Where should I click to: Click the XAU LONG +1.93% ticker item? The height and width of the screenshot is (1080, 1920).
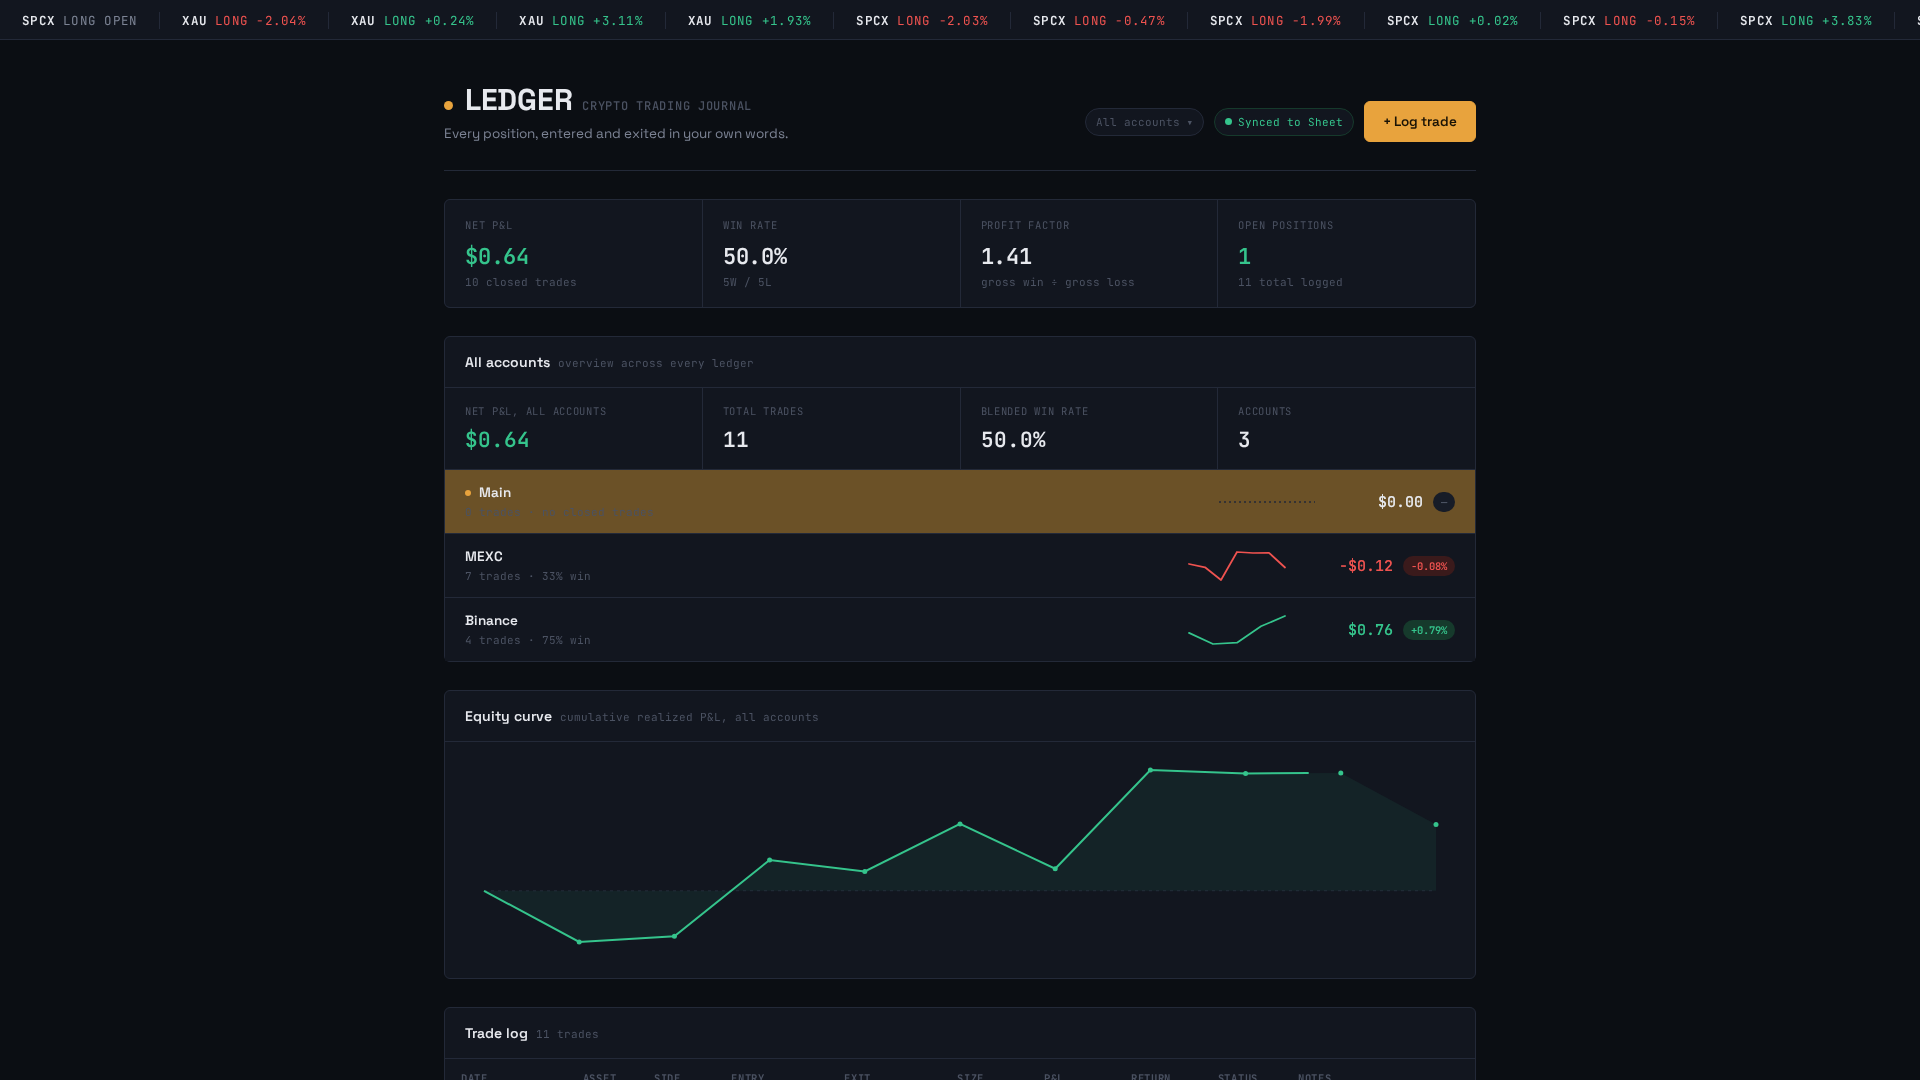(750, 20)
